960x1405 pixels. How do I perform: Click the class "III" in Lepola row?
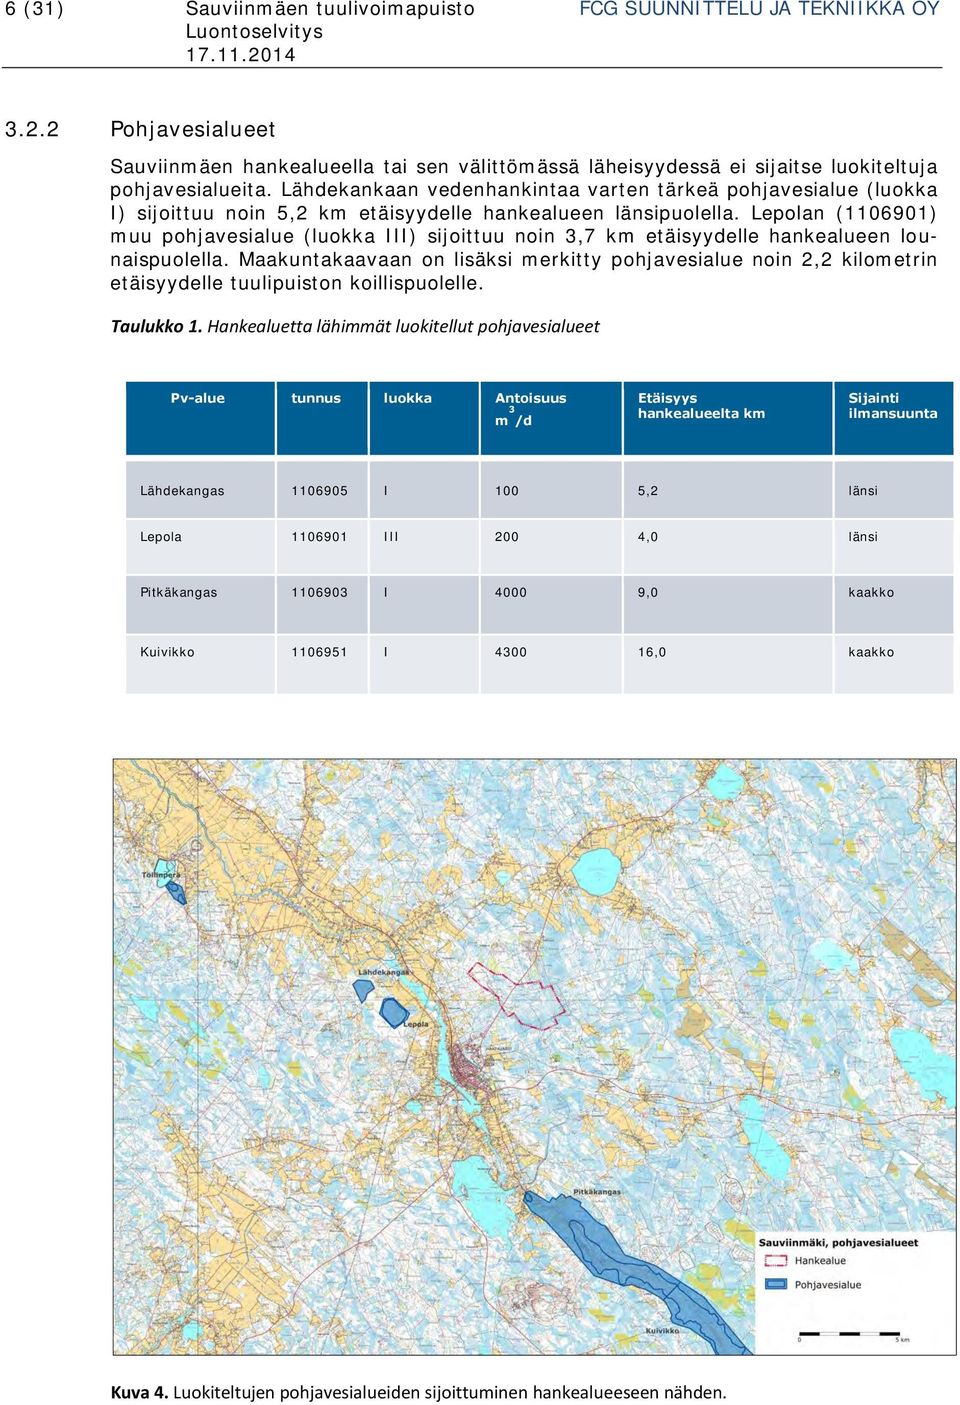[x=391, y=537]
